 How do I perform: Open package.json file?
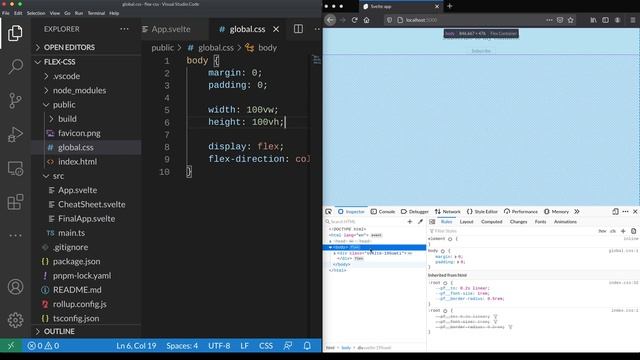(76, 262)
